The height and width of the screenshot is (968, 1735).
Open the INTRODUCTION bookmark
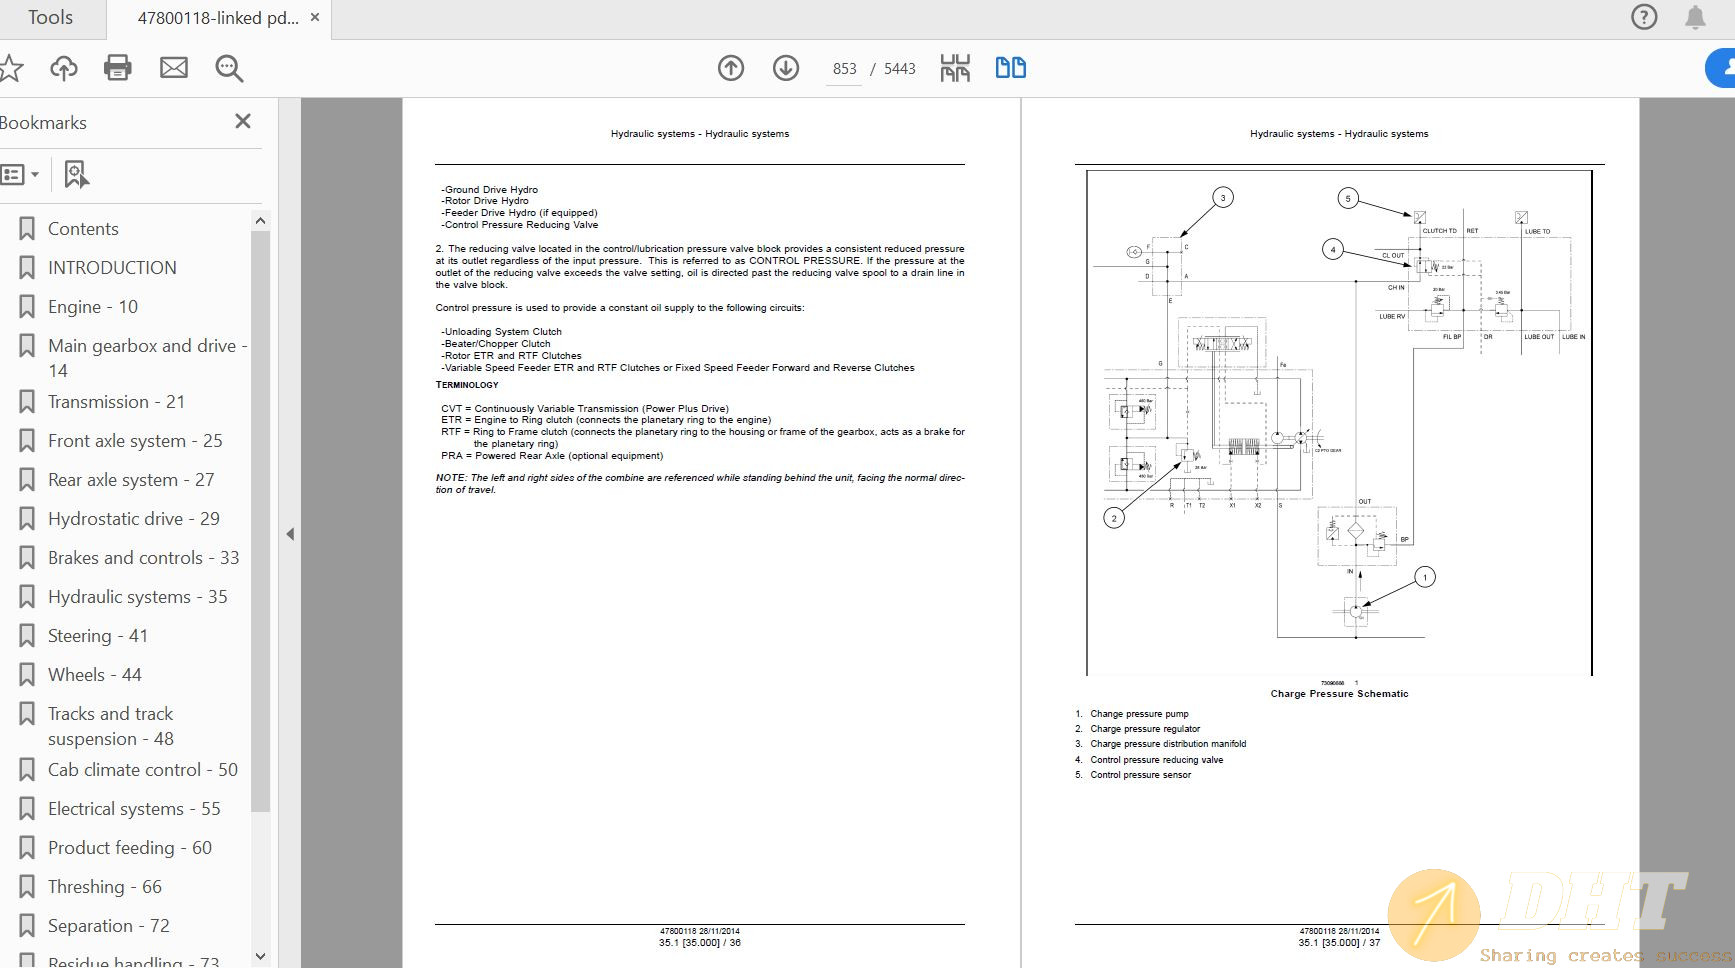112,268
